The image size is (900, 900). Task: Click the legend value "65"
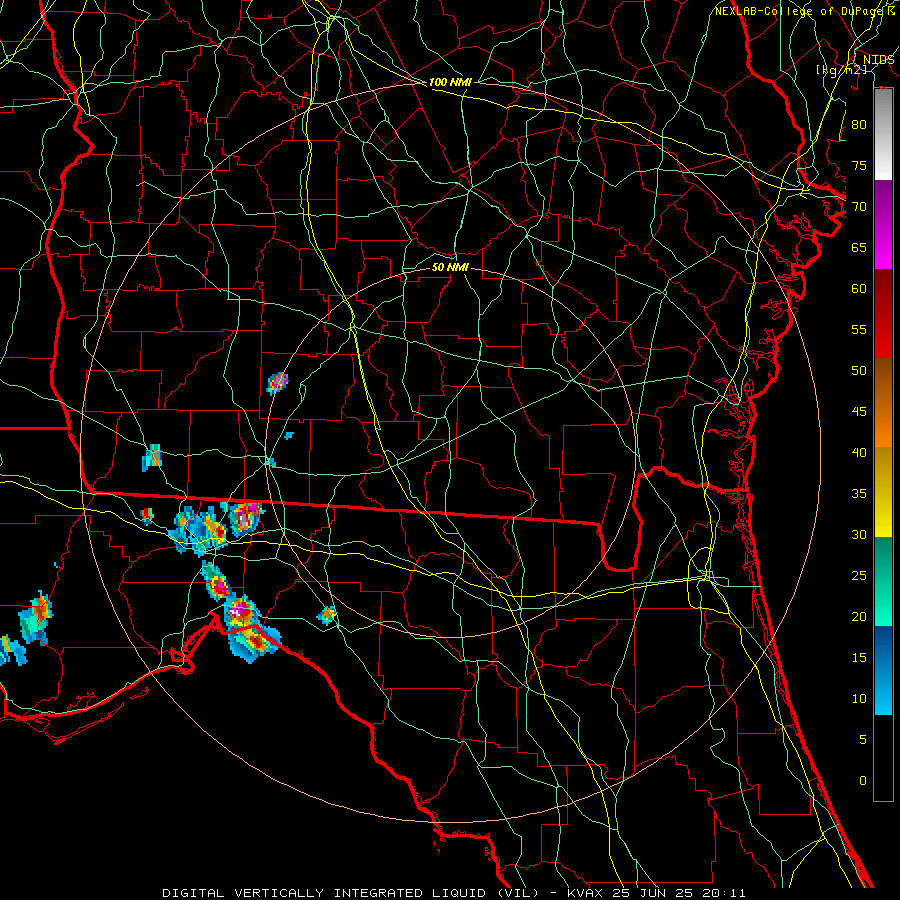859,247
